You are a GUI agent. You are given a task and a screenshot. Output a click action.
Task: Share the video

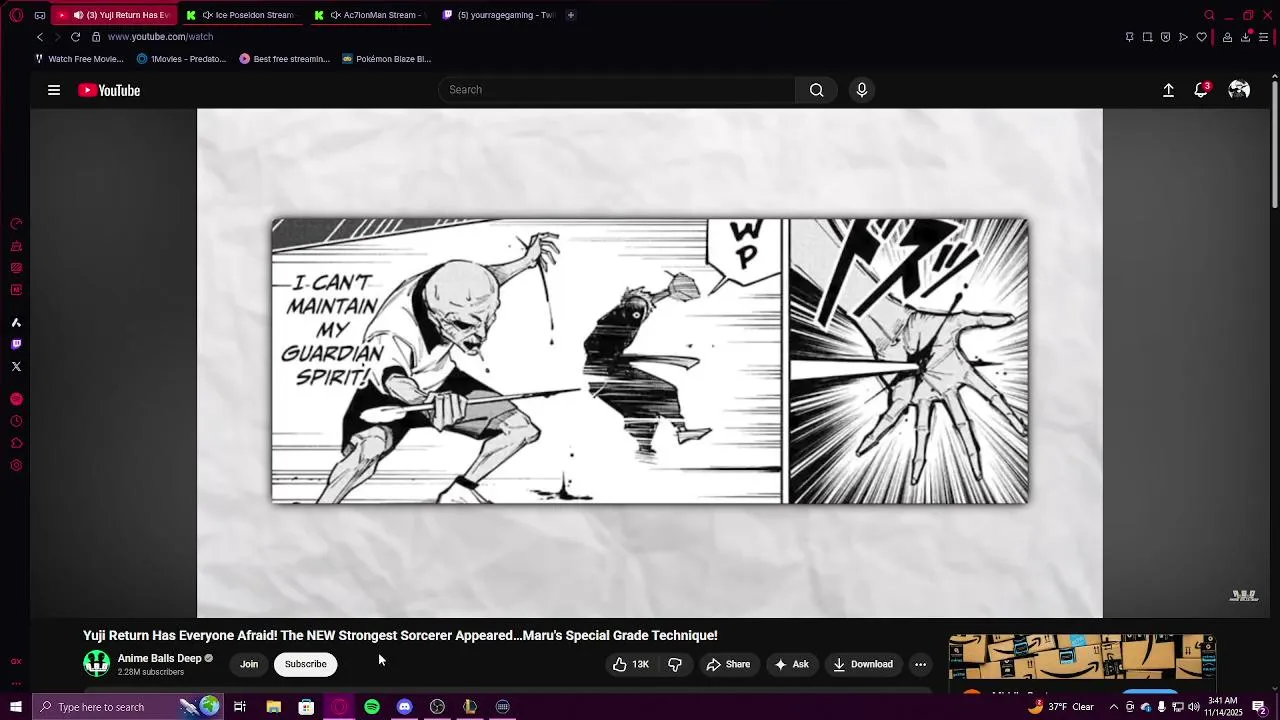click(x=728, y=664)
